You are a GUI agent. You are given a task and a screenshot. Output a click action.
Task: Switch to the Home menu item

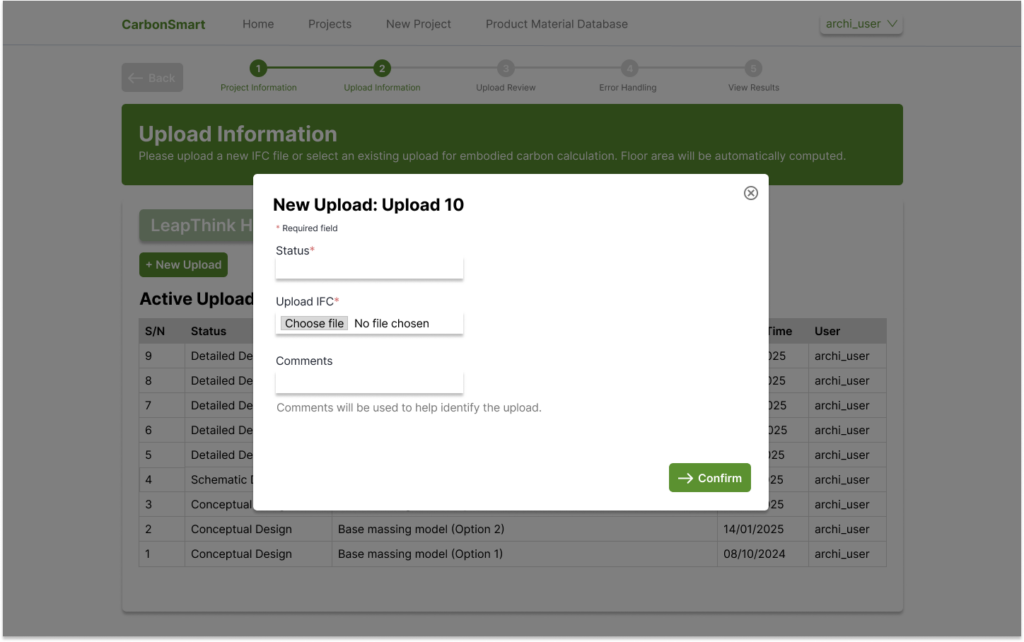click(x=258, y=24)
